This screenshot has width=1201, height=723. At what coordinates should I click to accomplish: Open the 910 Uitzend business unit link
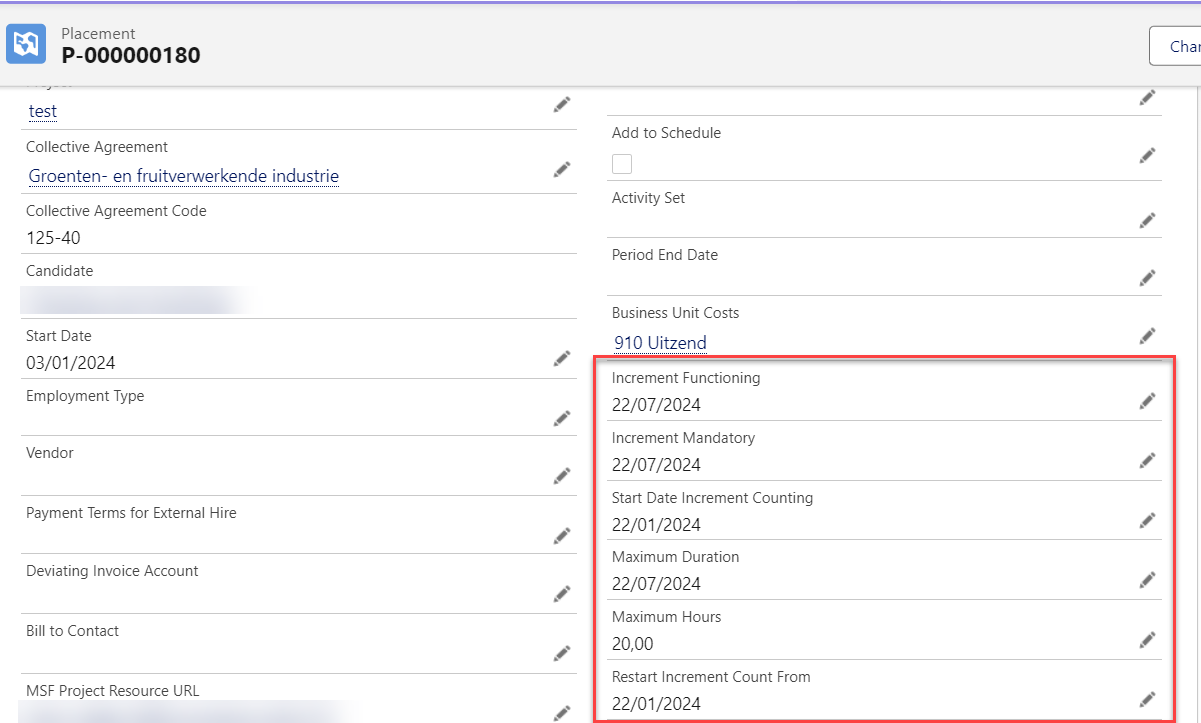click(660, 343)
